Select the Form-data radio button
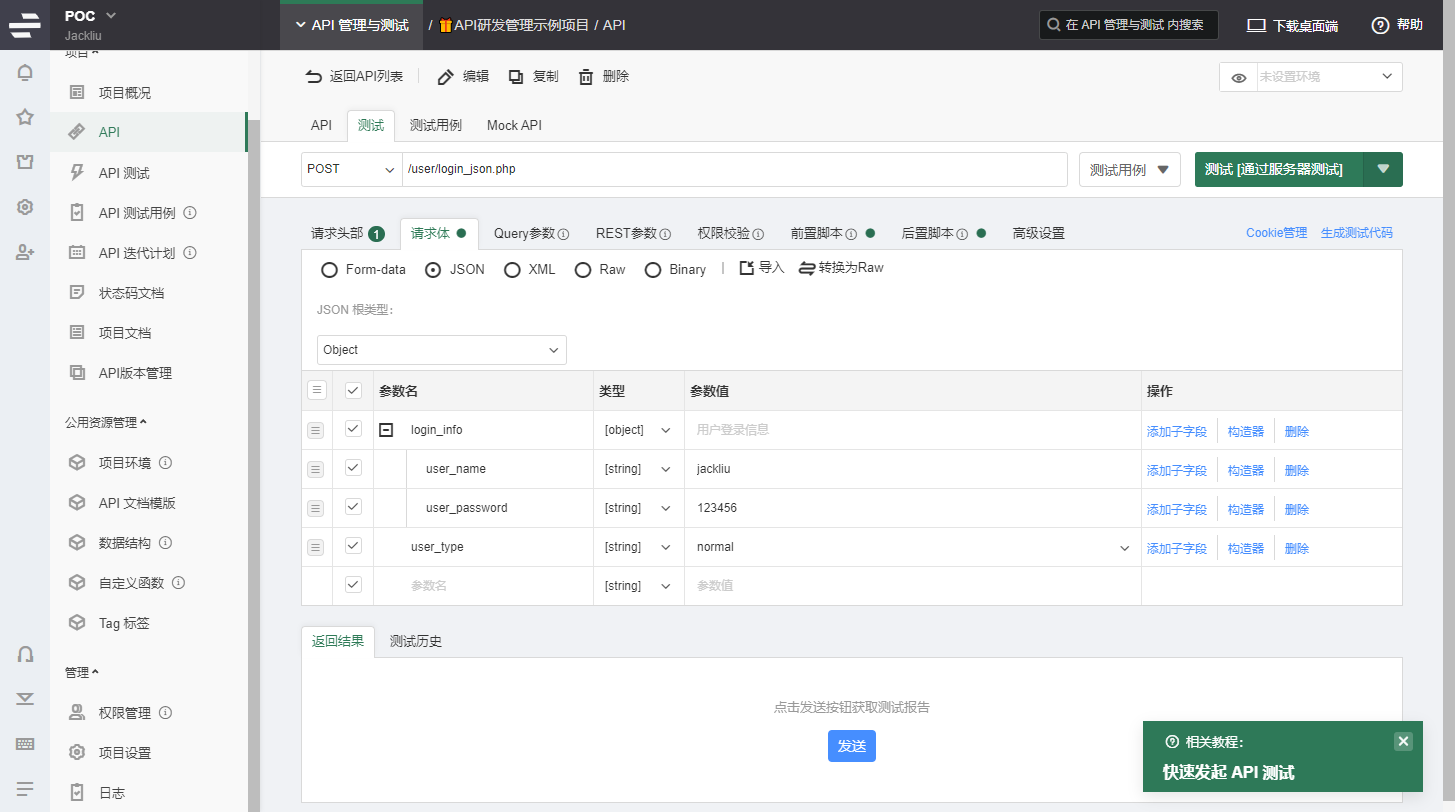This screenshot has width=1455, height=812. pyautogui.click(x=329, y=270)
